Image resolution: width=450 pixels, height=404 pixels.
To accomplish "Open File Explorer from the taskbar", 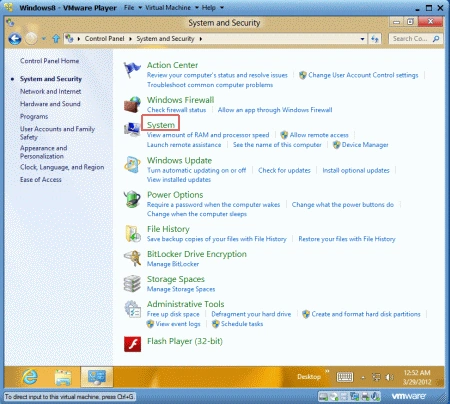I will [x=63, y=377].
